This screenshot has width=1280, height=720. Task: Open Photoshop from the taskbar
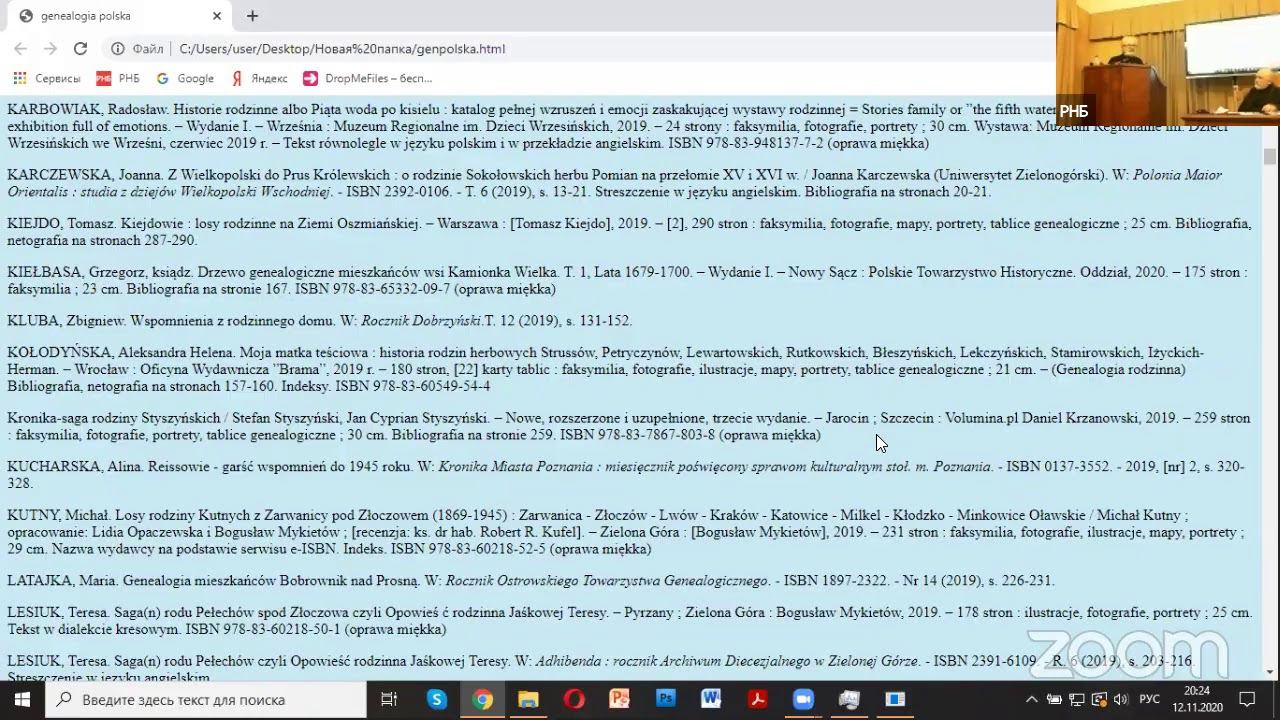666,699
